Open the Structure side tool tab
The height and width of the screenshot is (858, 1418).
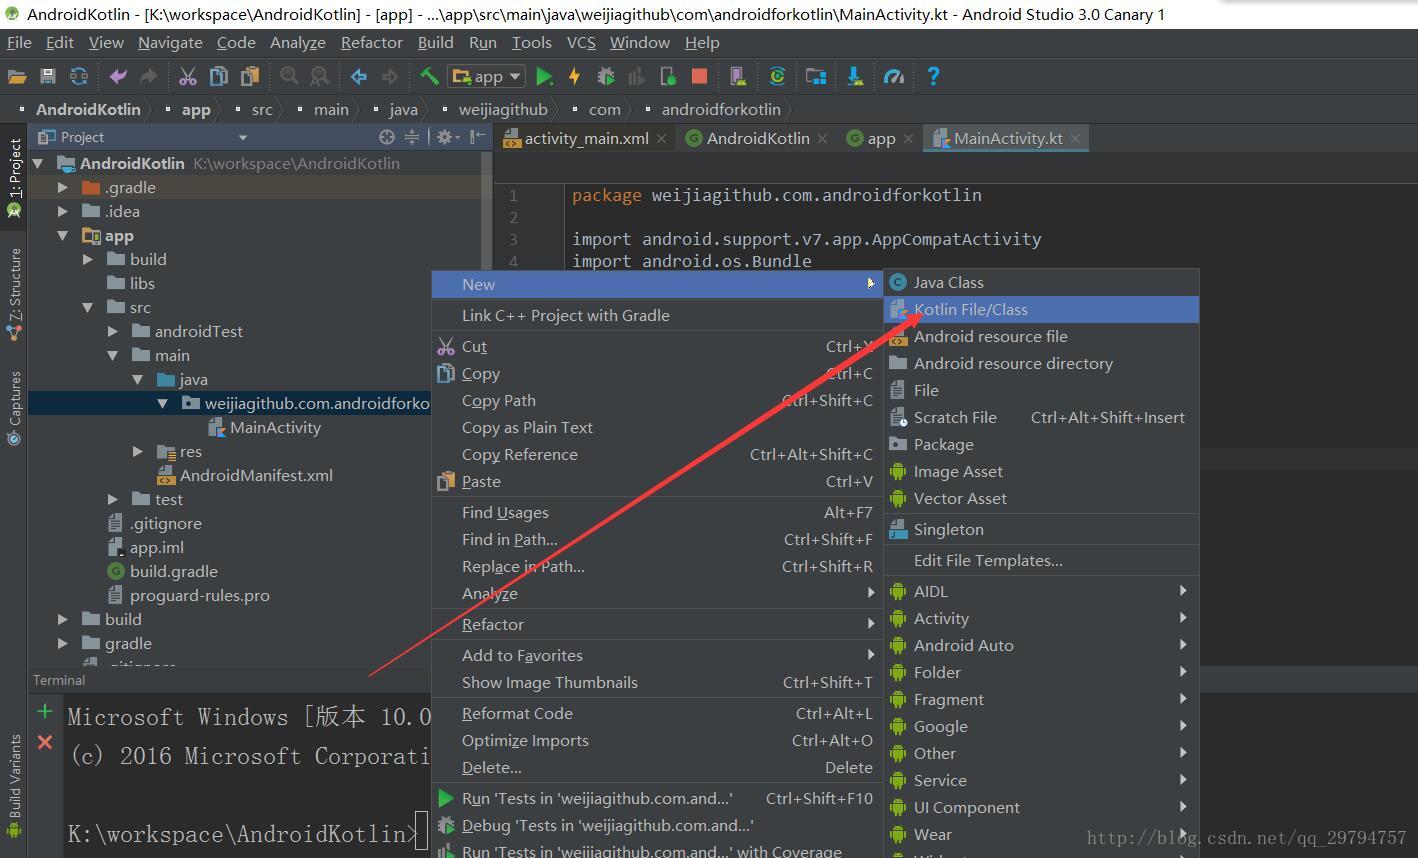coord(14,295)
